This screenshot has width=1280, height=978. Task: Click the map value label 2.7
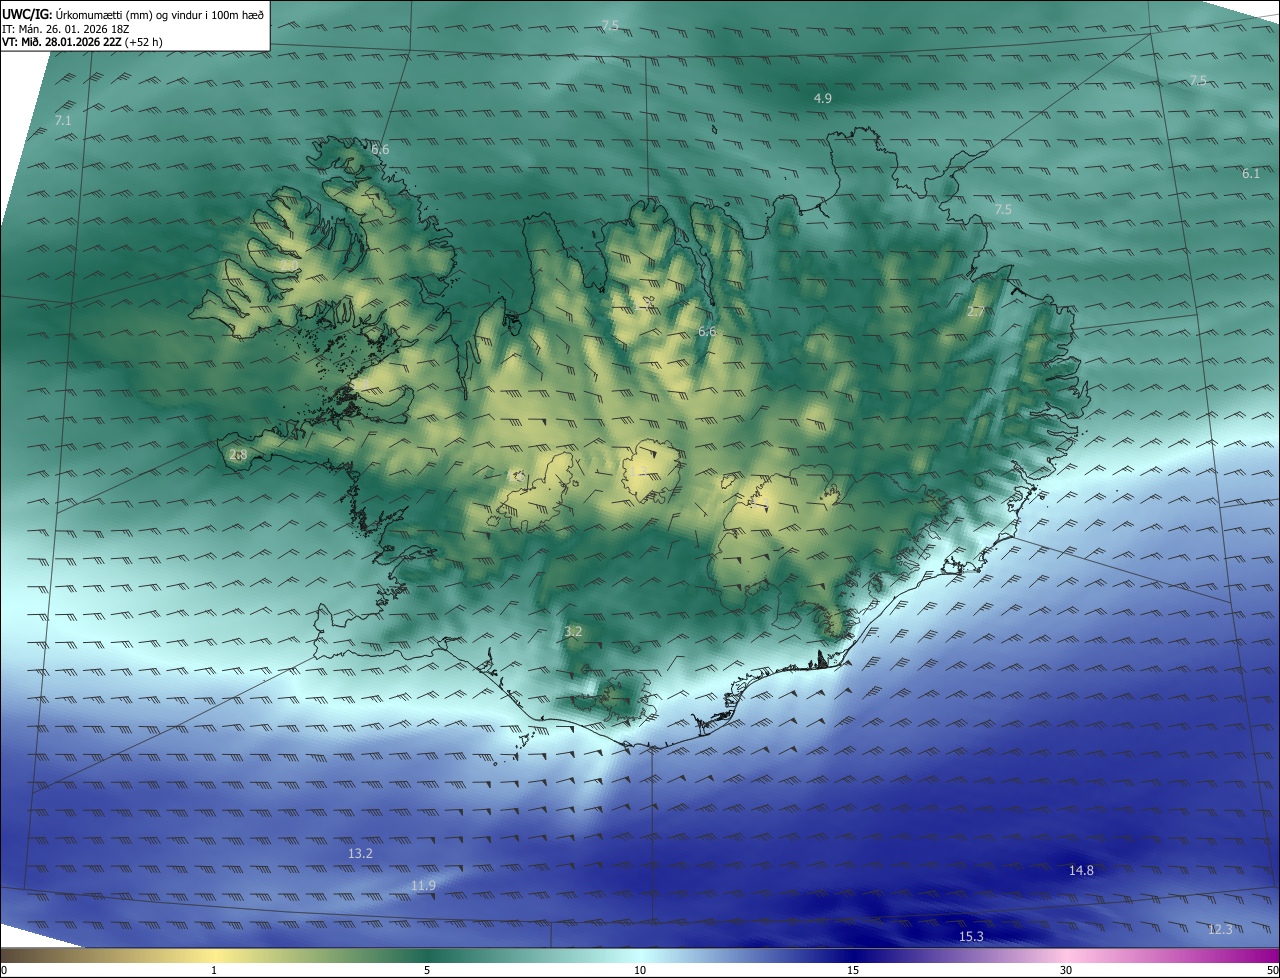pos(976,312)
